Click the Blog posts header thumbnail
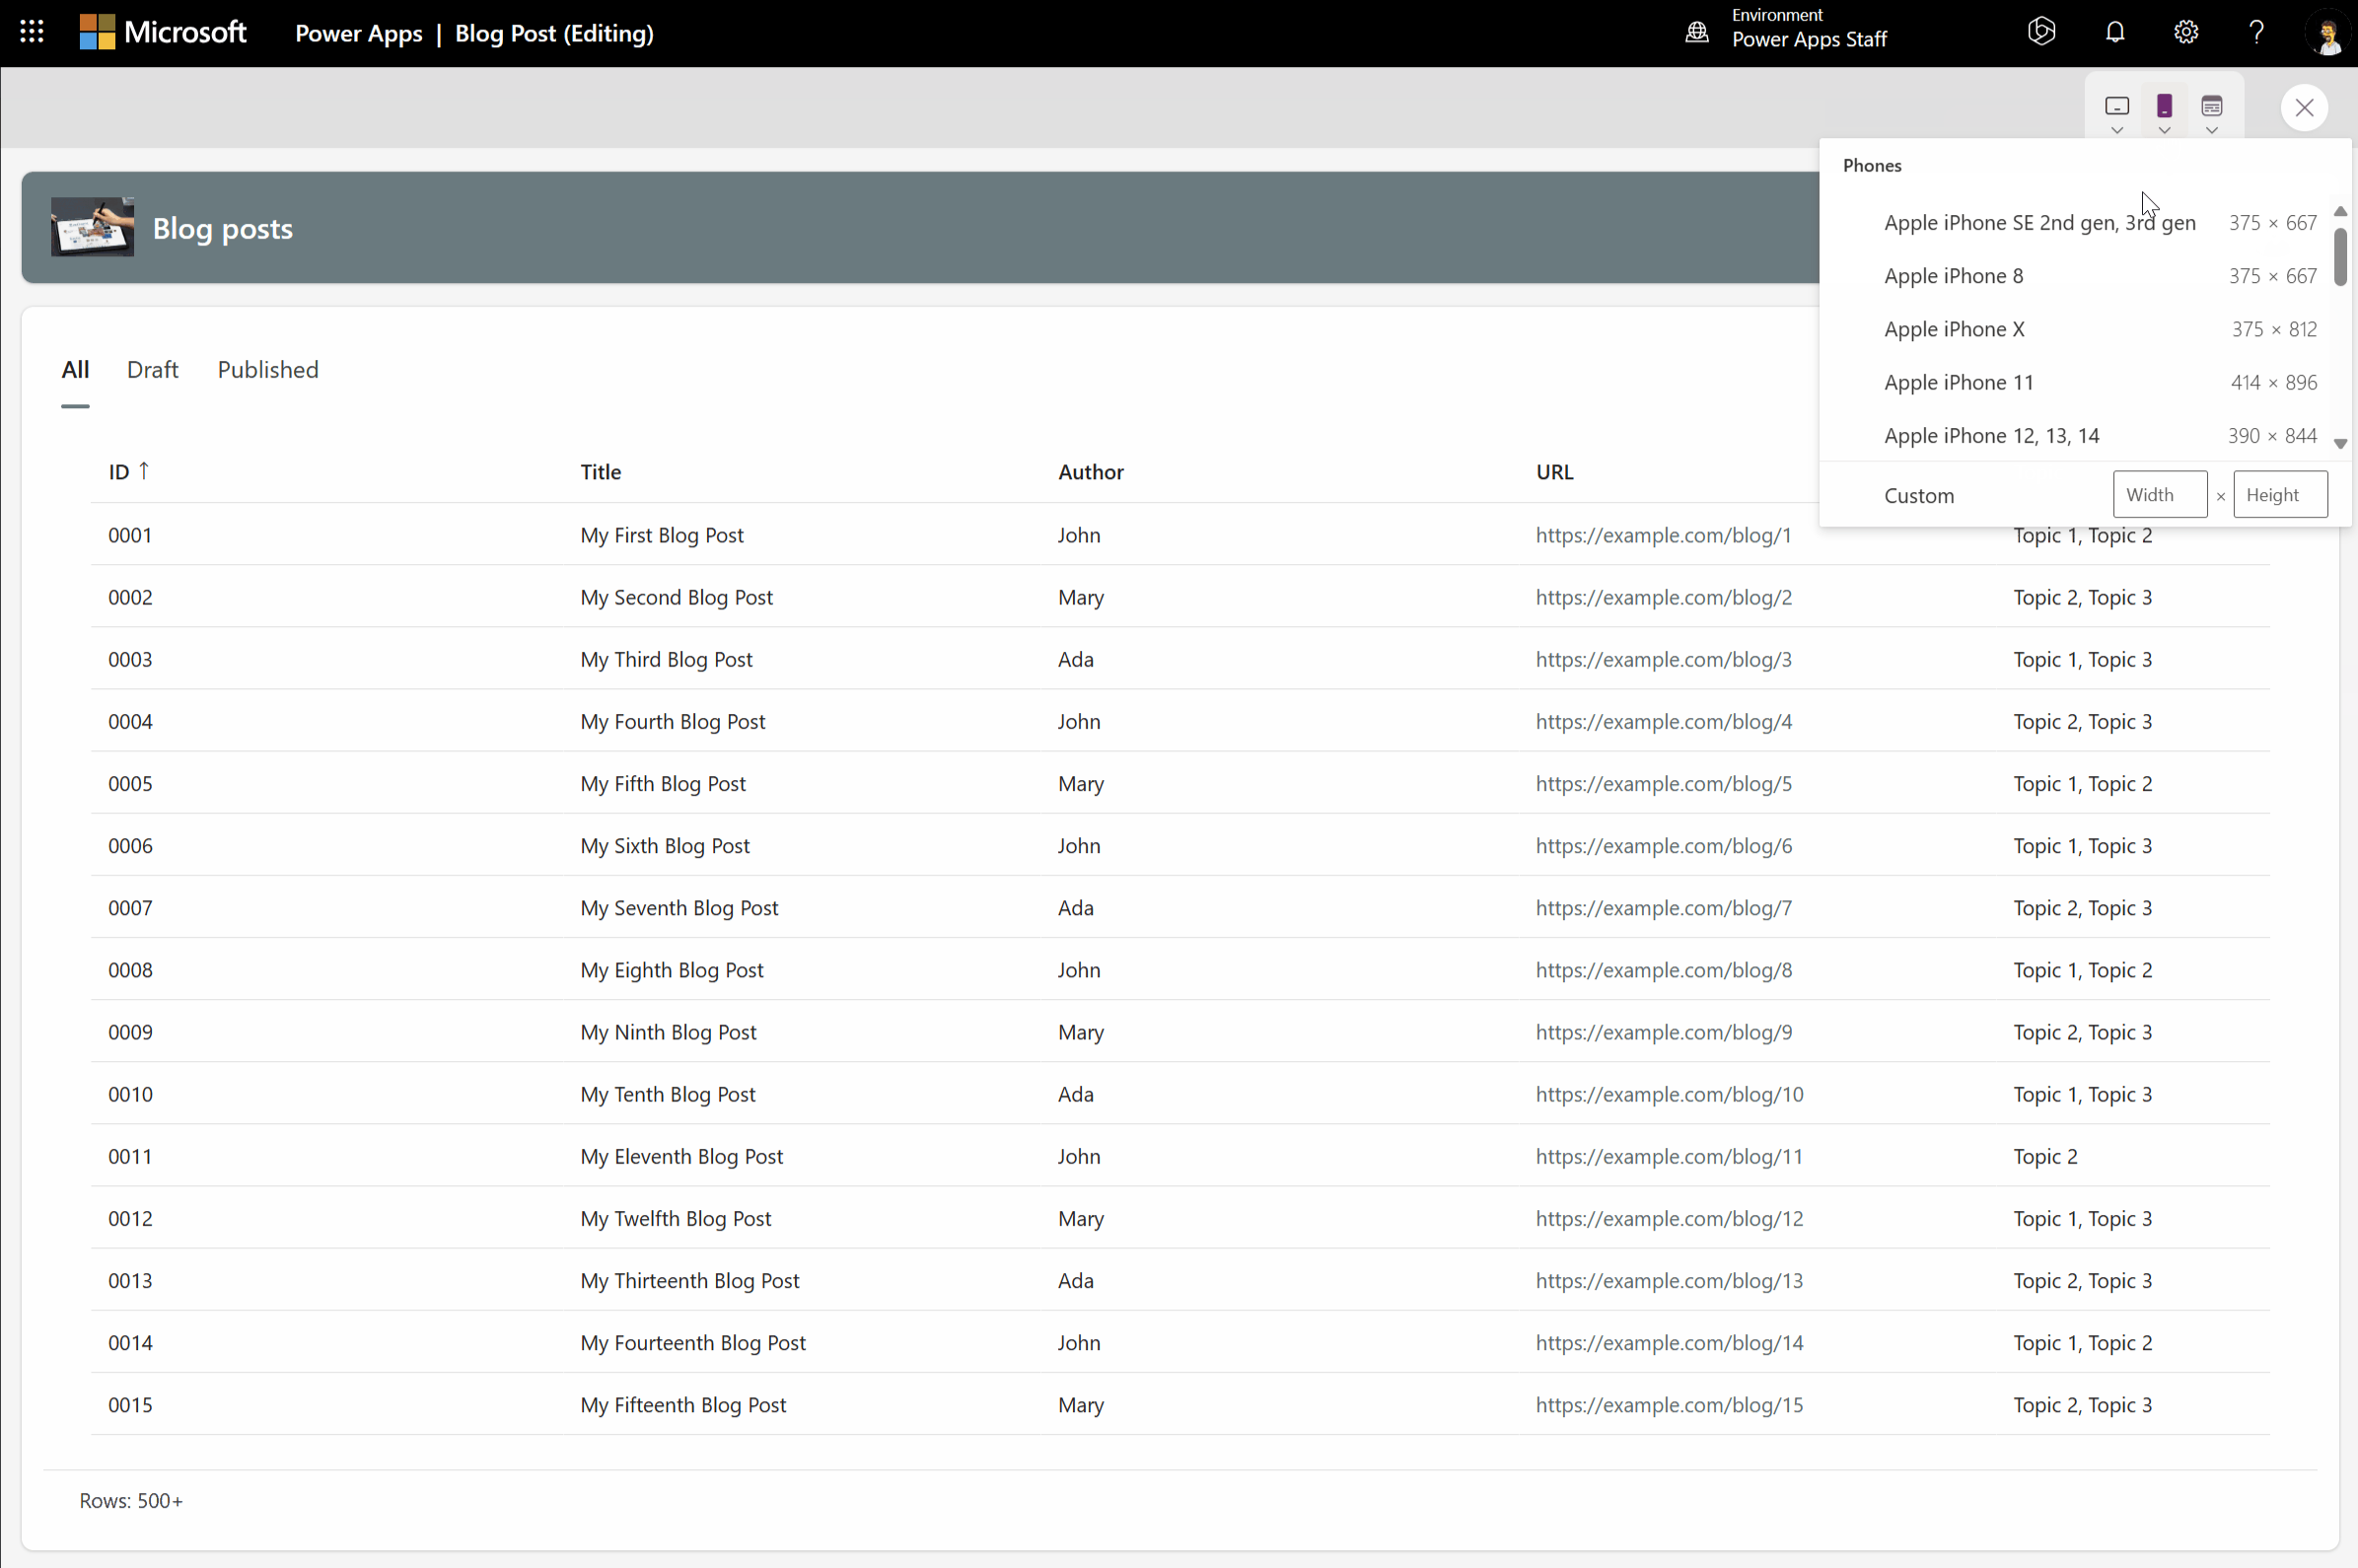 92,227
